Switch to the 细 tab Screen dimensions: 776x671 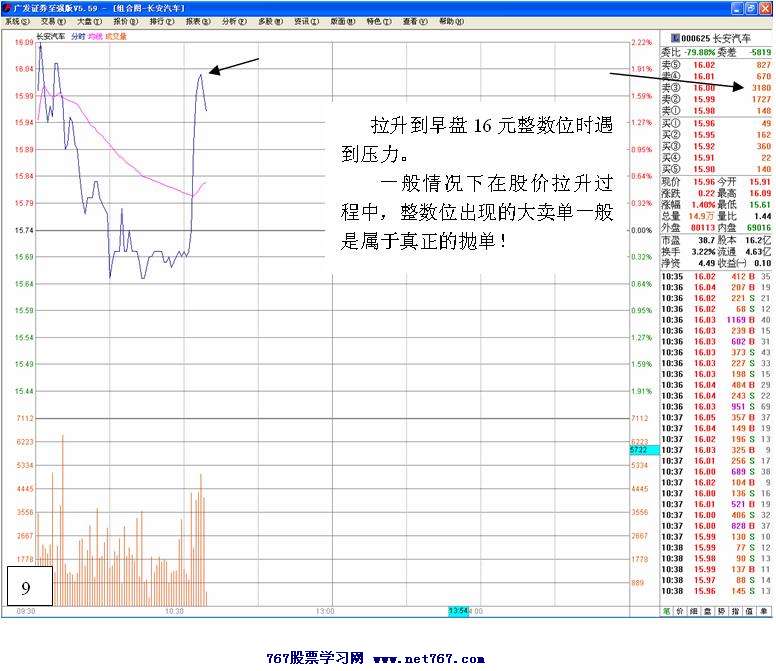695,610
